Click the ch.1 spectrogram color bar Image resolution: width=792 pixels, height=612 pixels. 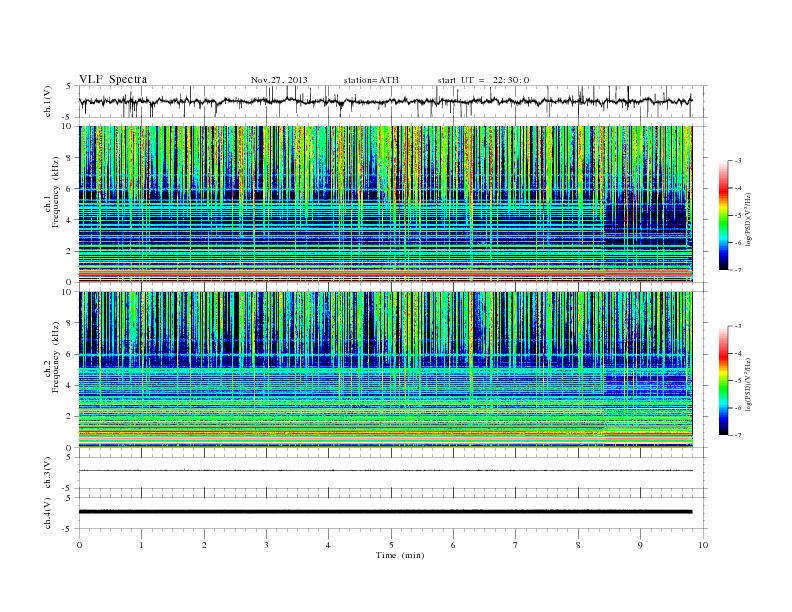click(723, 216)
